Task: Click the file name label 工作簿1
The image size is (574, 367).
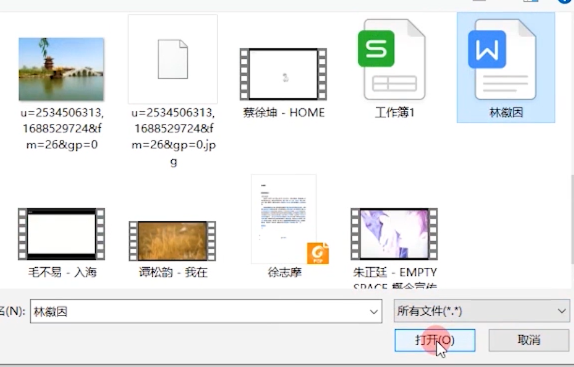Action: (x=395, y=113)
